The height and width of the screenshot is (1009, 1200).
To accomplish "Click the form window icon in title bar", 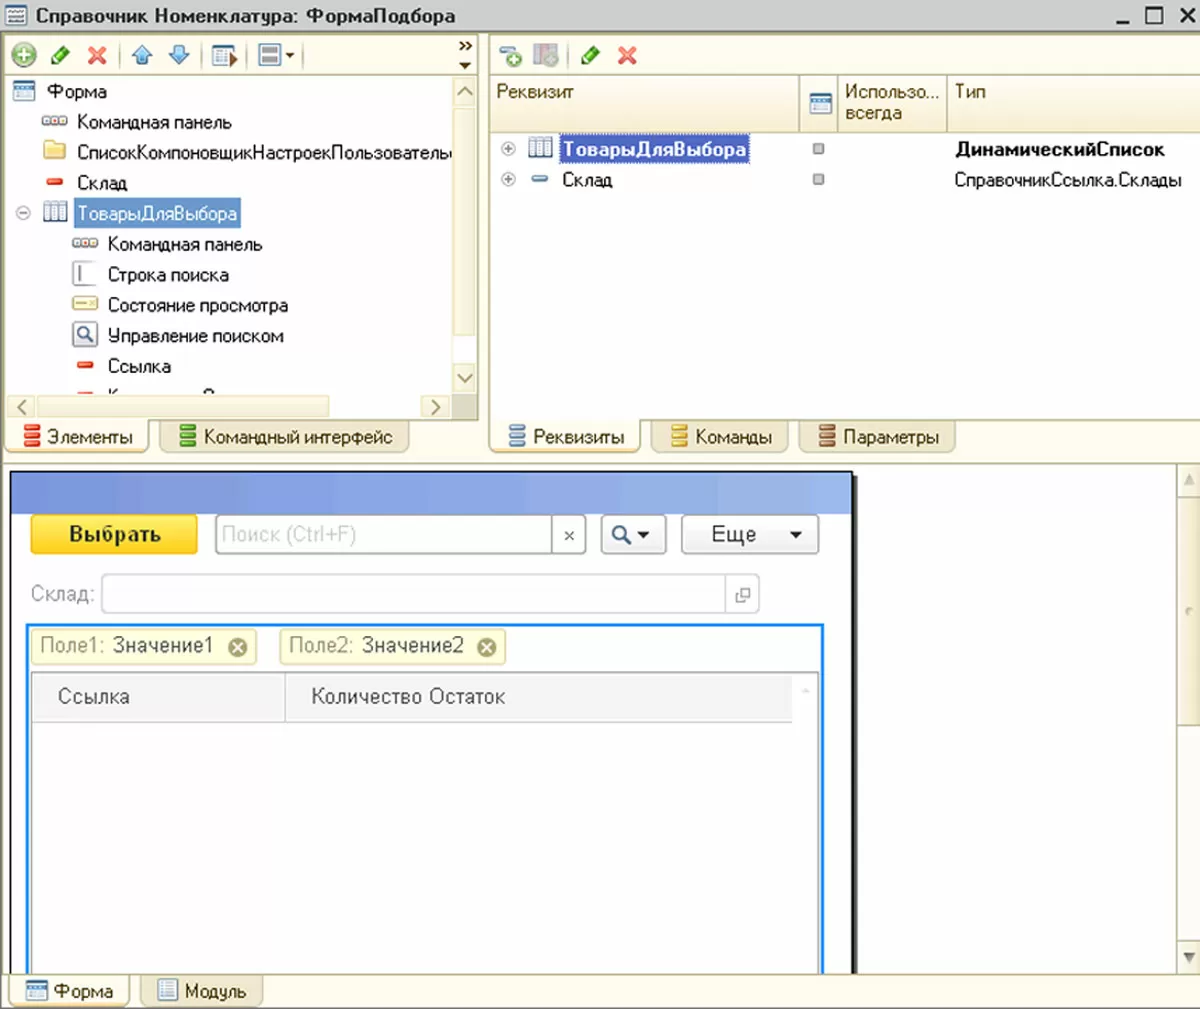I will click(16, 15).
